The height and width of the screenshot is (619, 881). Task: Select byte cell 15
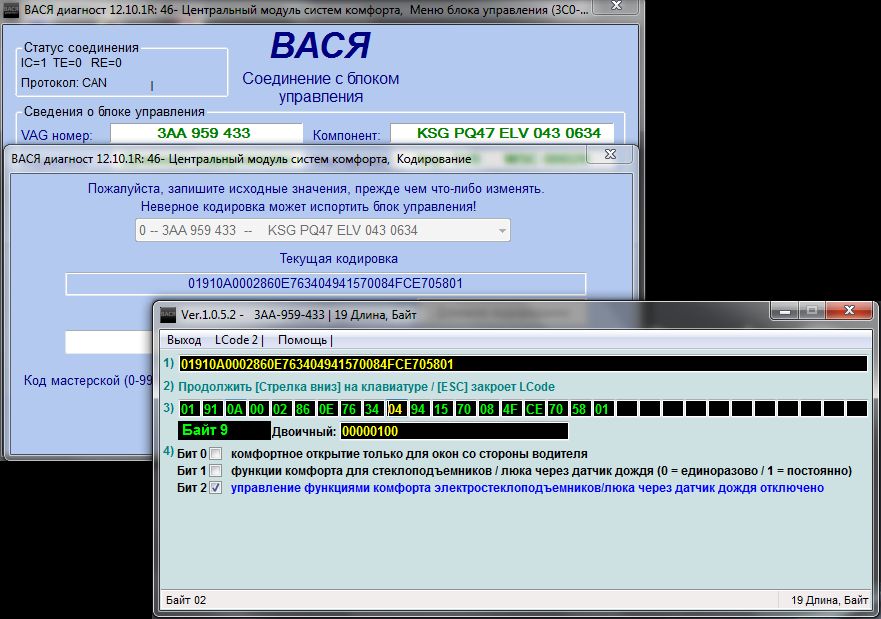click(x=442, y=409)
